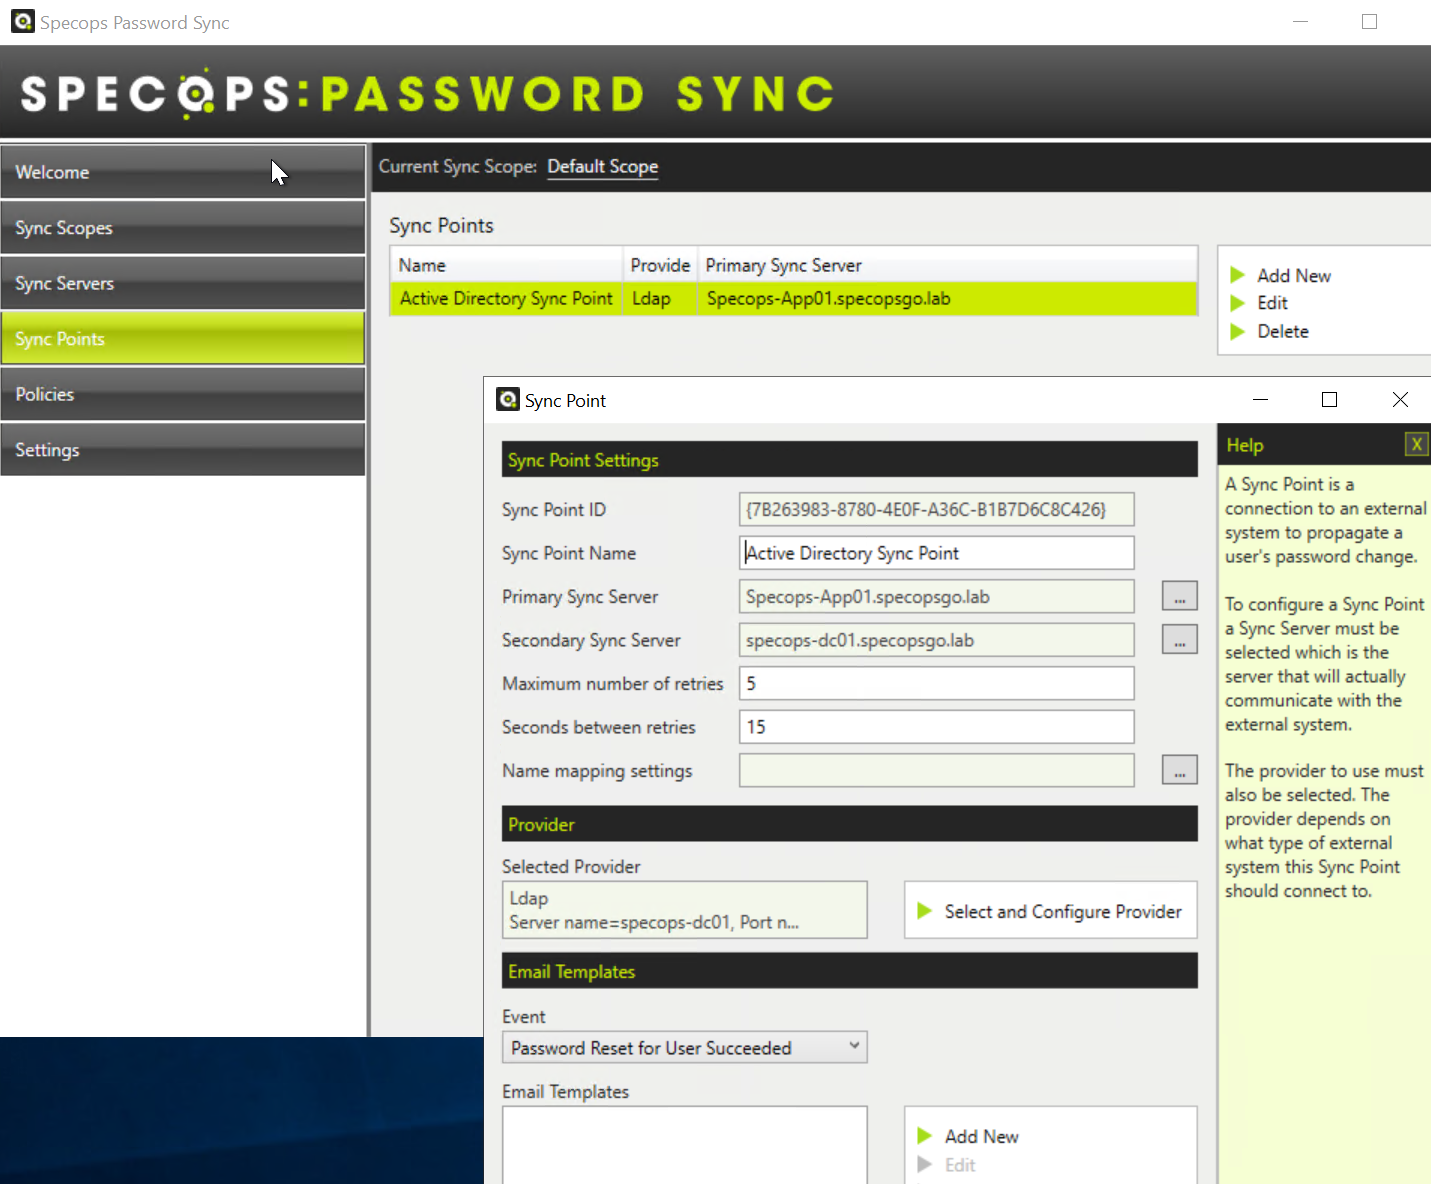Click the Email Templates section header bar

[x=850, y=971]
